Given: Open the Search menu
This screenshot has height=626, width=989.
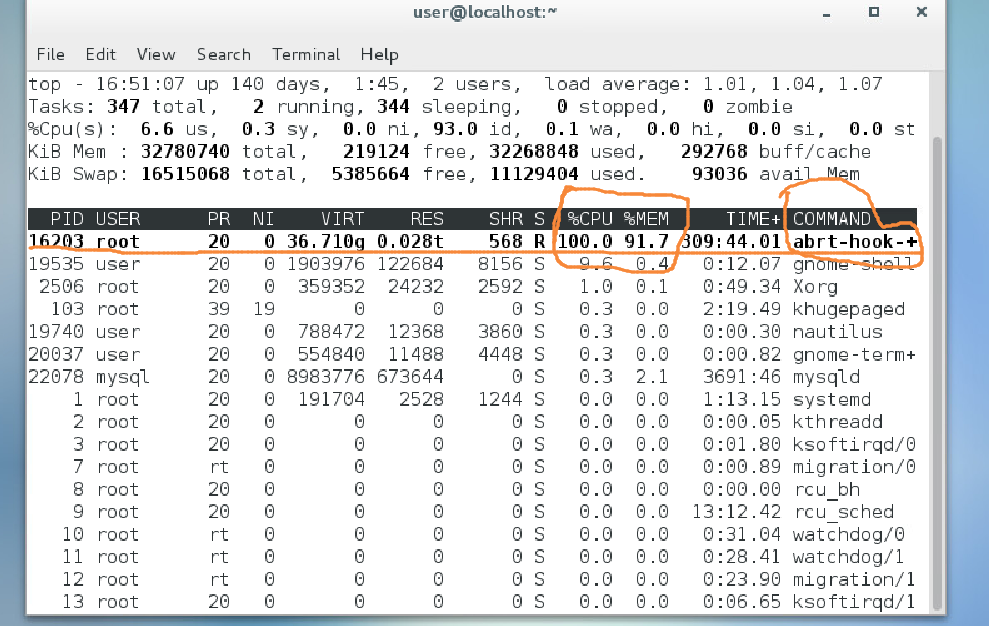Looking at the screenshot, I should coord(224,54).
